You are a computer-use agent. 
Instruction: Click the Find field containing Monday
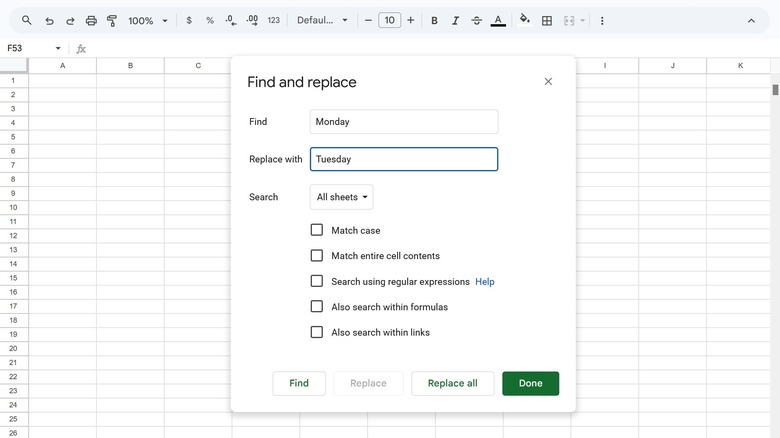[x=404, y=121]
